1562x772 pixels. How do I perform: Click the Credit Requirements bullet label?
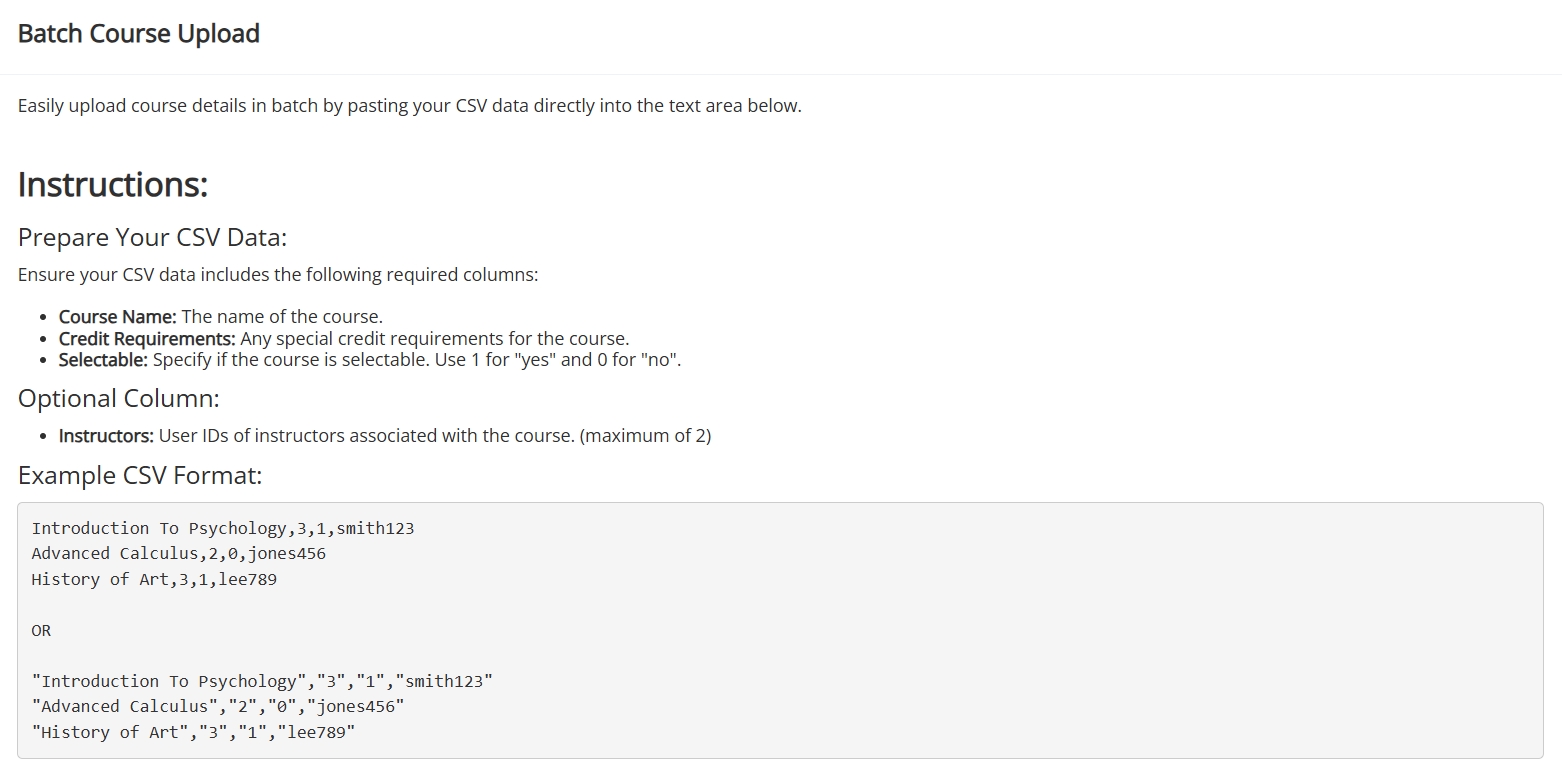click(147, 338)
